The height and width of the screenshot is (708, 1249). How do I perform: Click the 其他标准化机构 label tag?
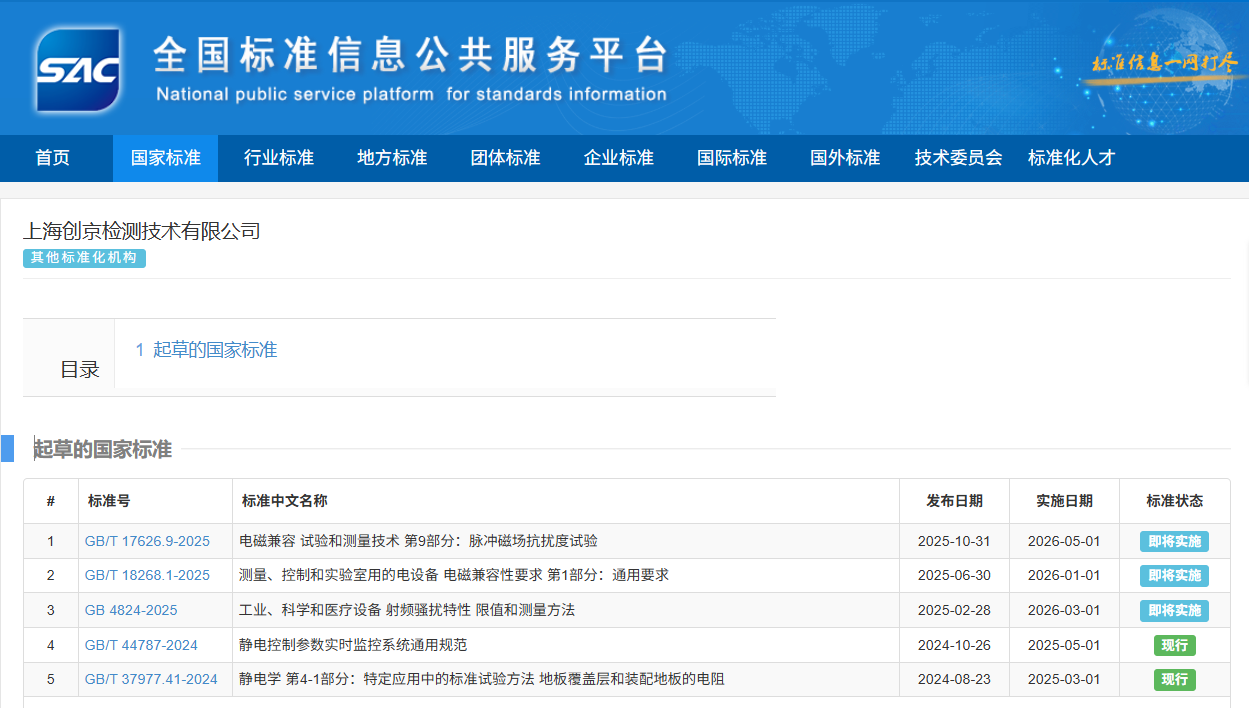click(x=84, y=258)
